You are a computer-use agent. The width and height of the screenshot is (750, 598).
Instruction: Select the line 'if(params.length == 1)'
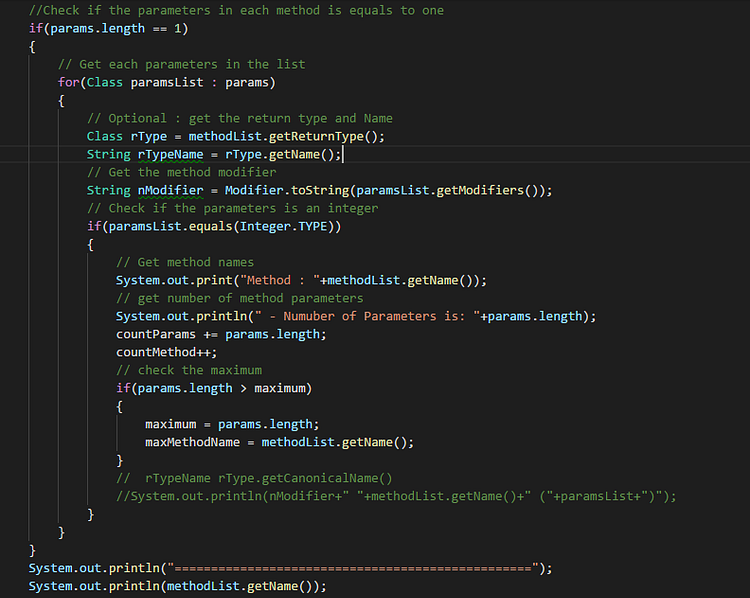[109, 29]
